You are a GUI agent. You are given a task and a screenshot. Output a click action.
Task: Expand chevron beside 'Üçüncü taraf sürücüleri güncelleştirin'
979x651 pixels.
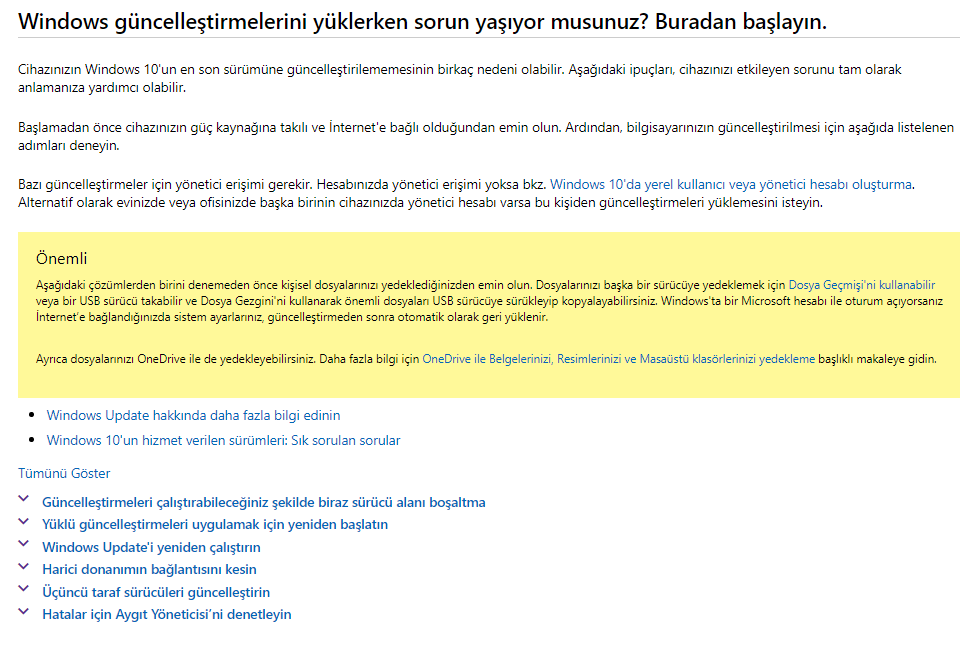click(x=24, y=589)
